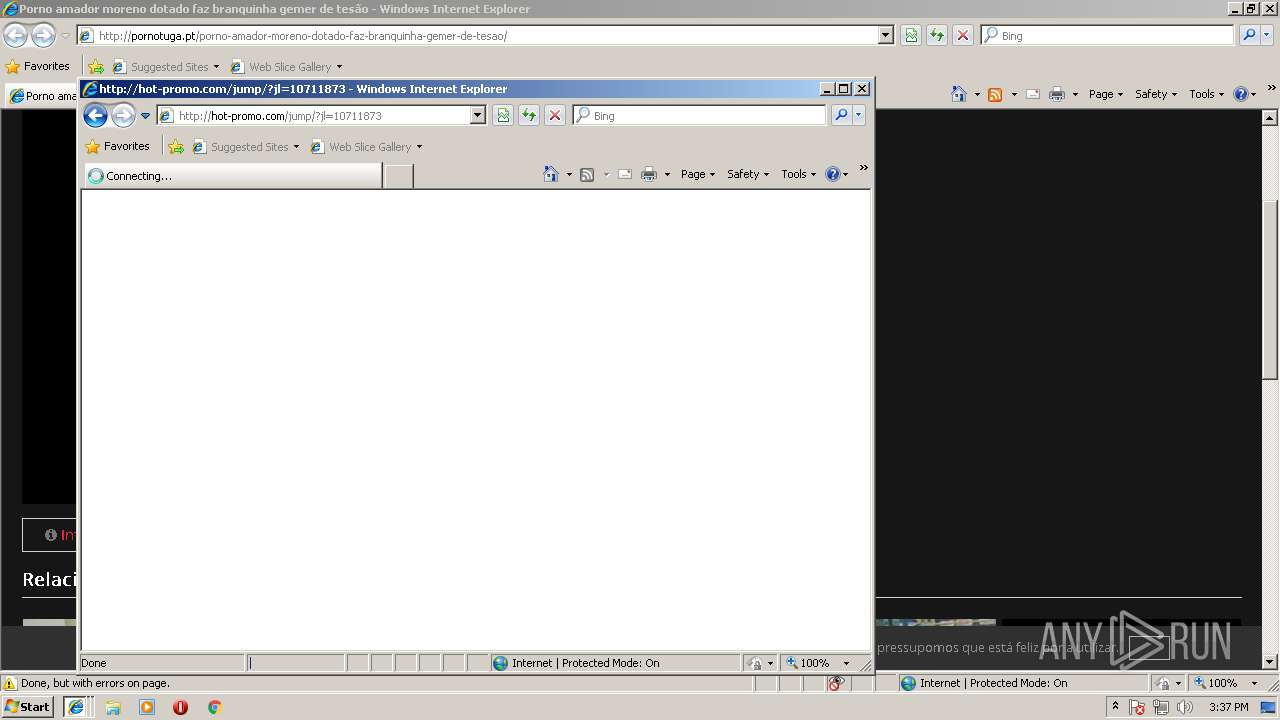Open the Tools menu in main window

pos(1206,94)
